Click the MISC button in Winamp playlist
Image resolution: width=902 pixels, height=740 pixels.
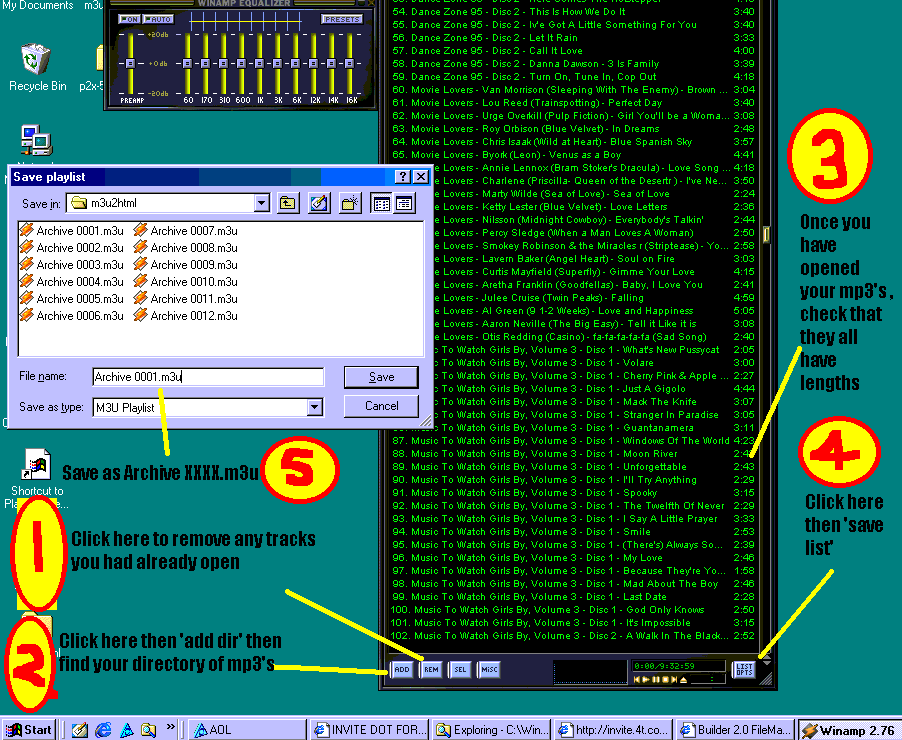(x=489, y=669)
